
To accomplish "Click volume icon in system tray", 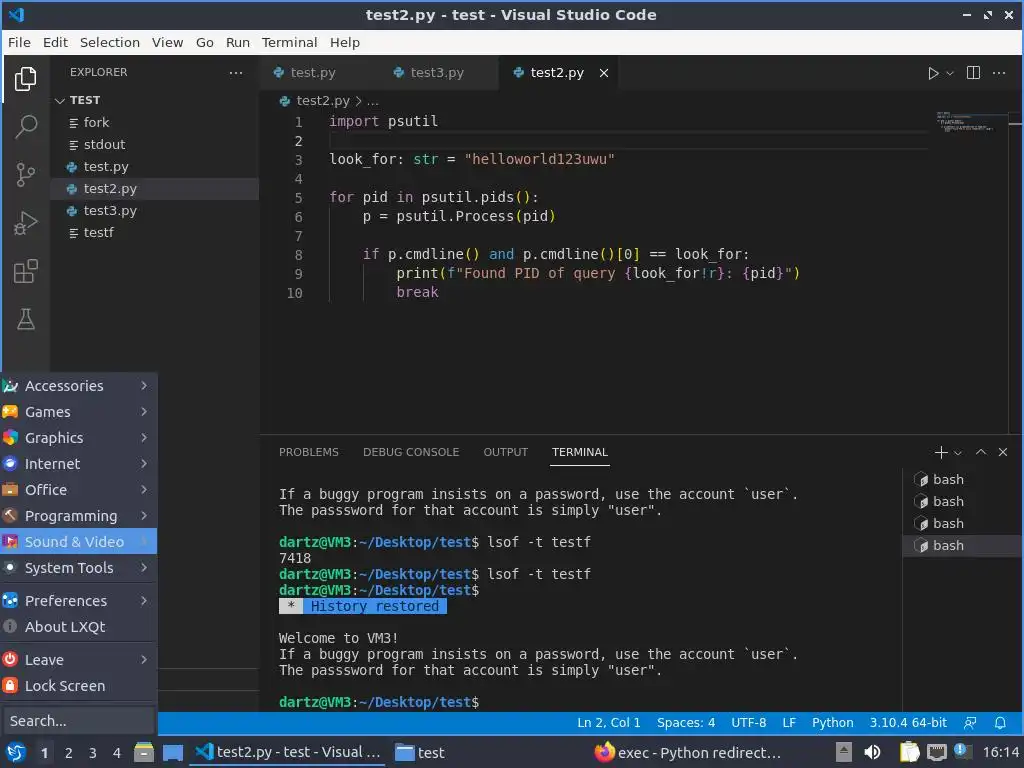I will 872,752.
